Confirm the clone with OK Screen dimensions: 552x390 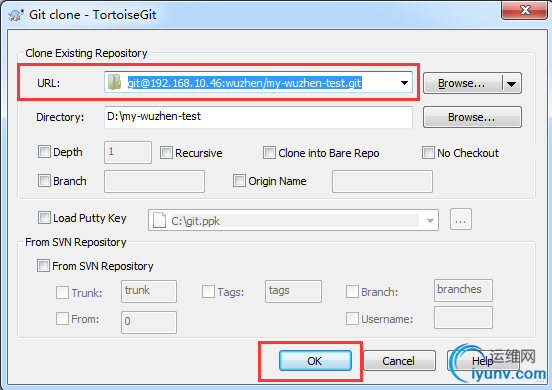(x=315, y=361)
